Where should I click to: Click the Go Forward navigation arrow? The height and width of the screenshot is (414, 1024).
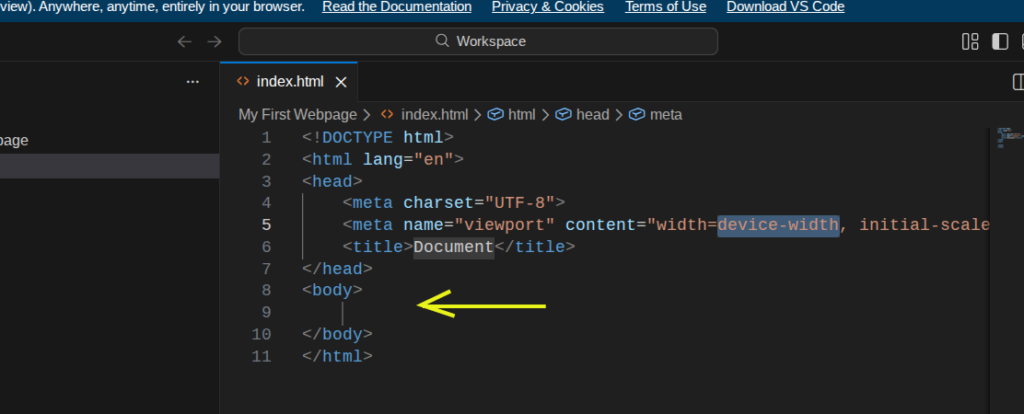214,41
